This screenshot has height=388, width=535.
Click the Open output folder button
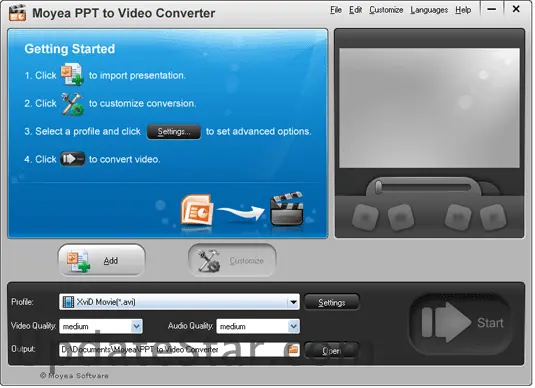point(332,350)
